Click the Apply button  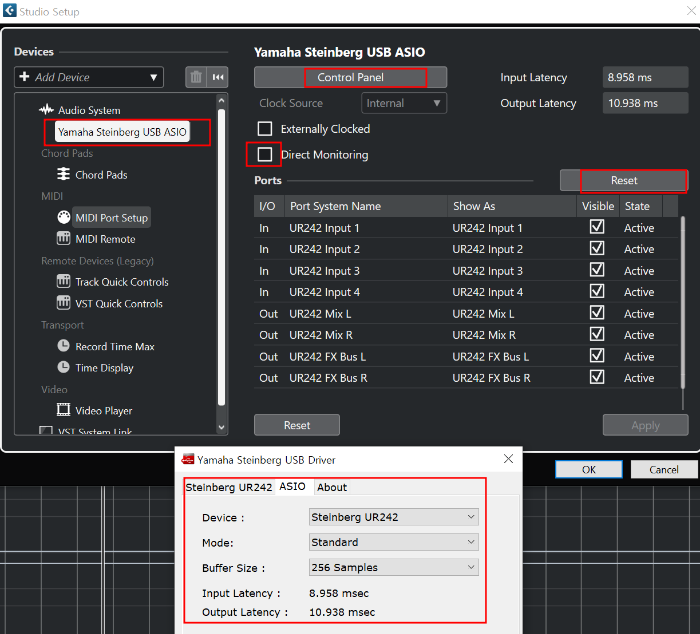click(x=646, y=425)
